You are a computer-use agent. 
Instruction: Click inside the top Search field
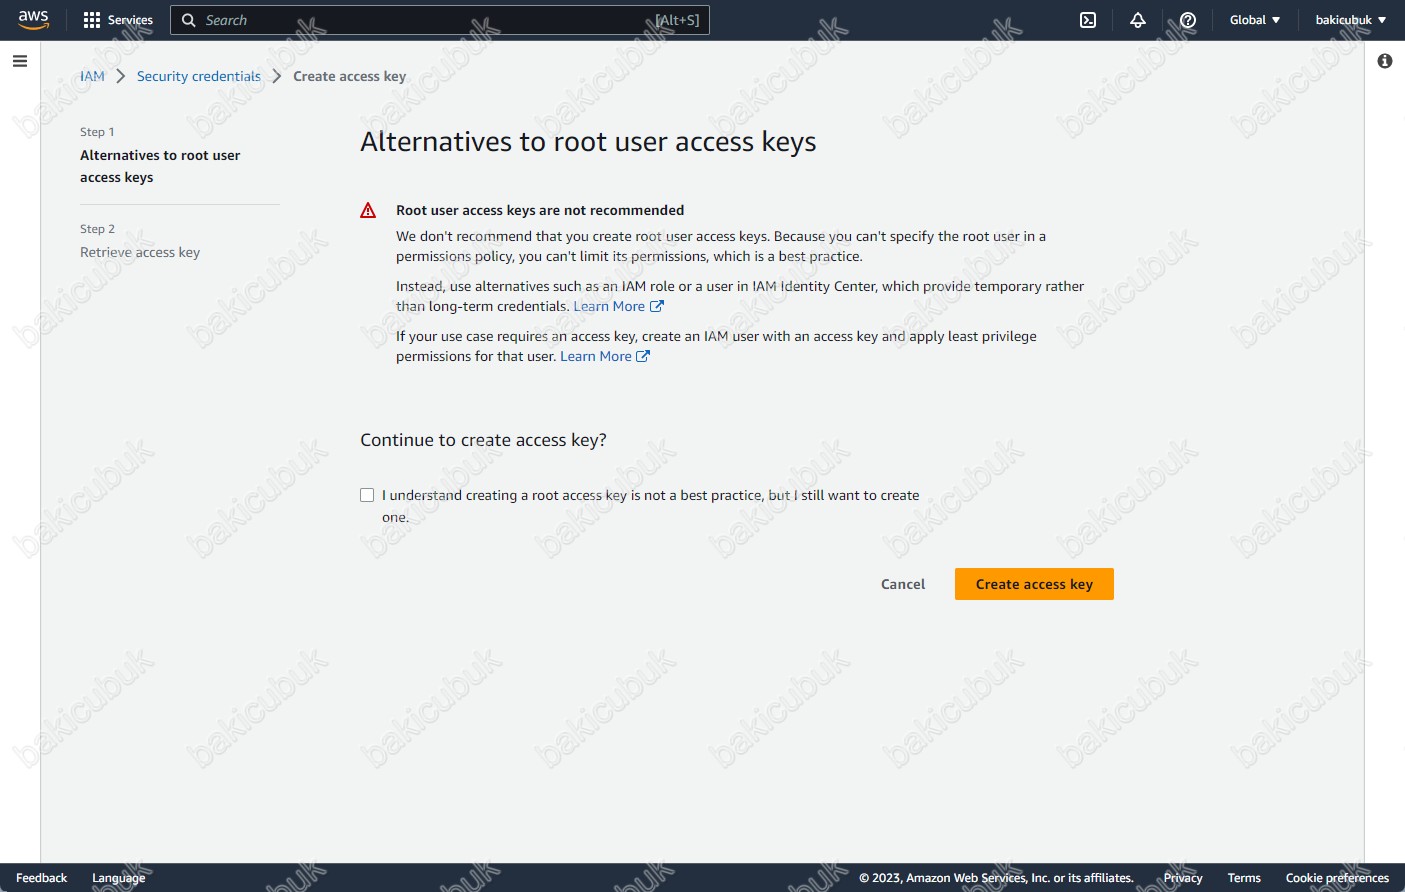[440, 20]
